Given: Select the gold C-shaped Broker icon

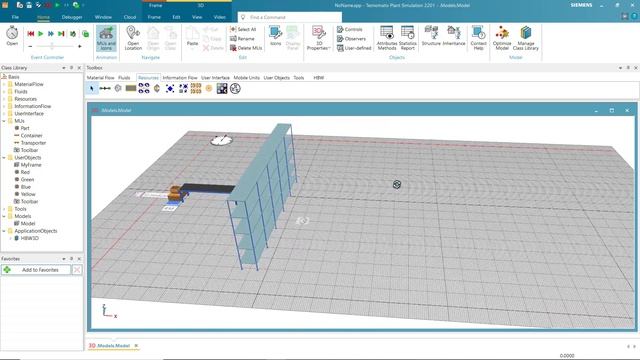Looking at the screenshot, I should 157,88.
